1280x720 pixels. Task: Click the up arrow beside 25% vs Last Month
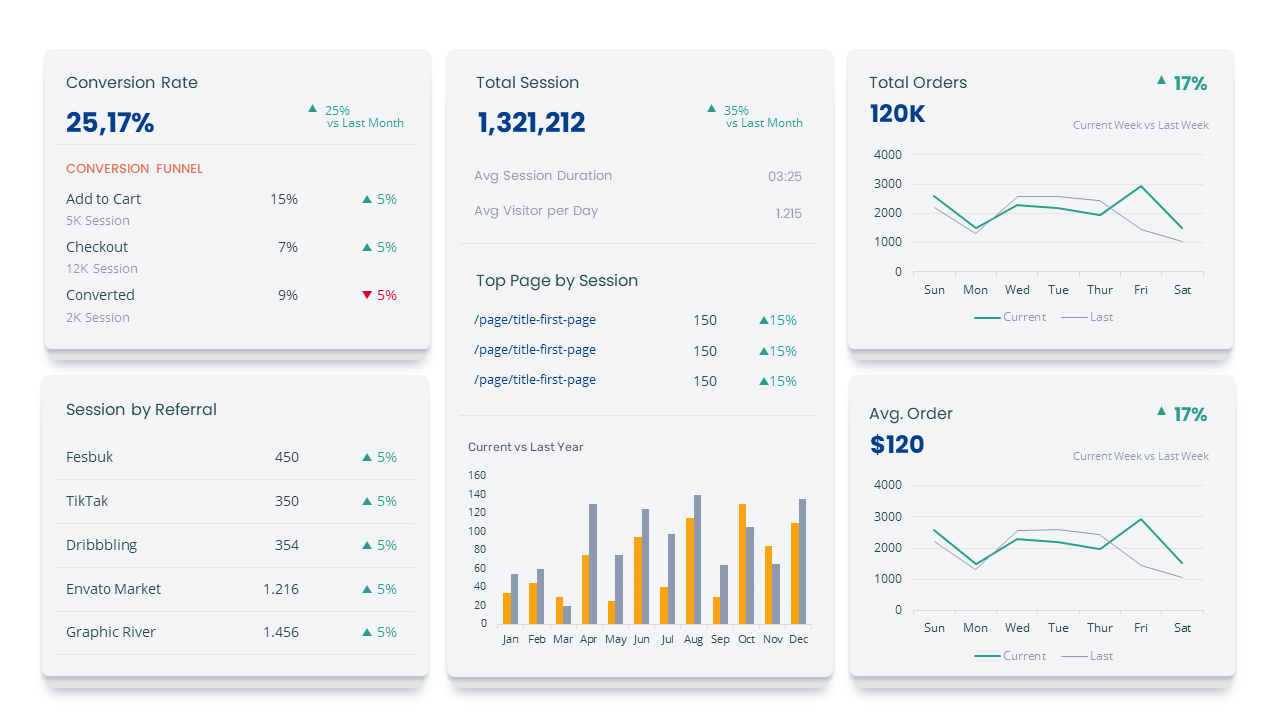point(313,108)
